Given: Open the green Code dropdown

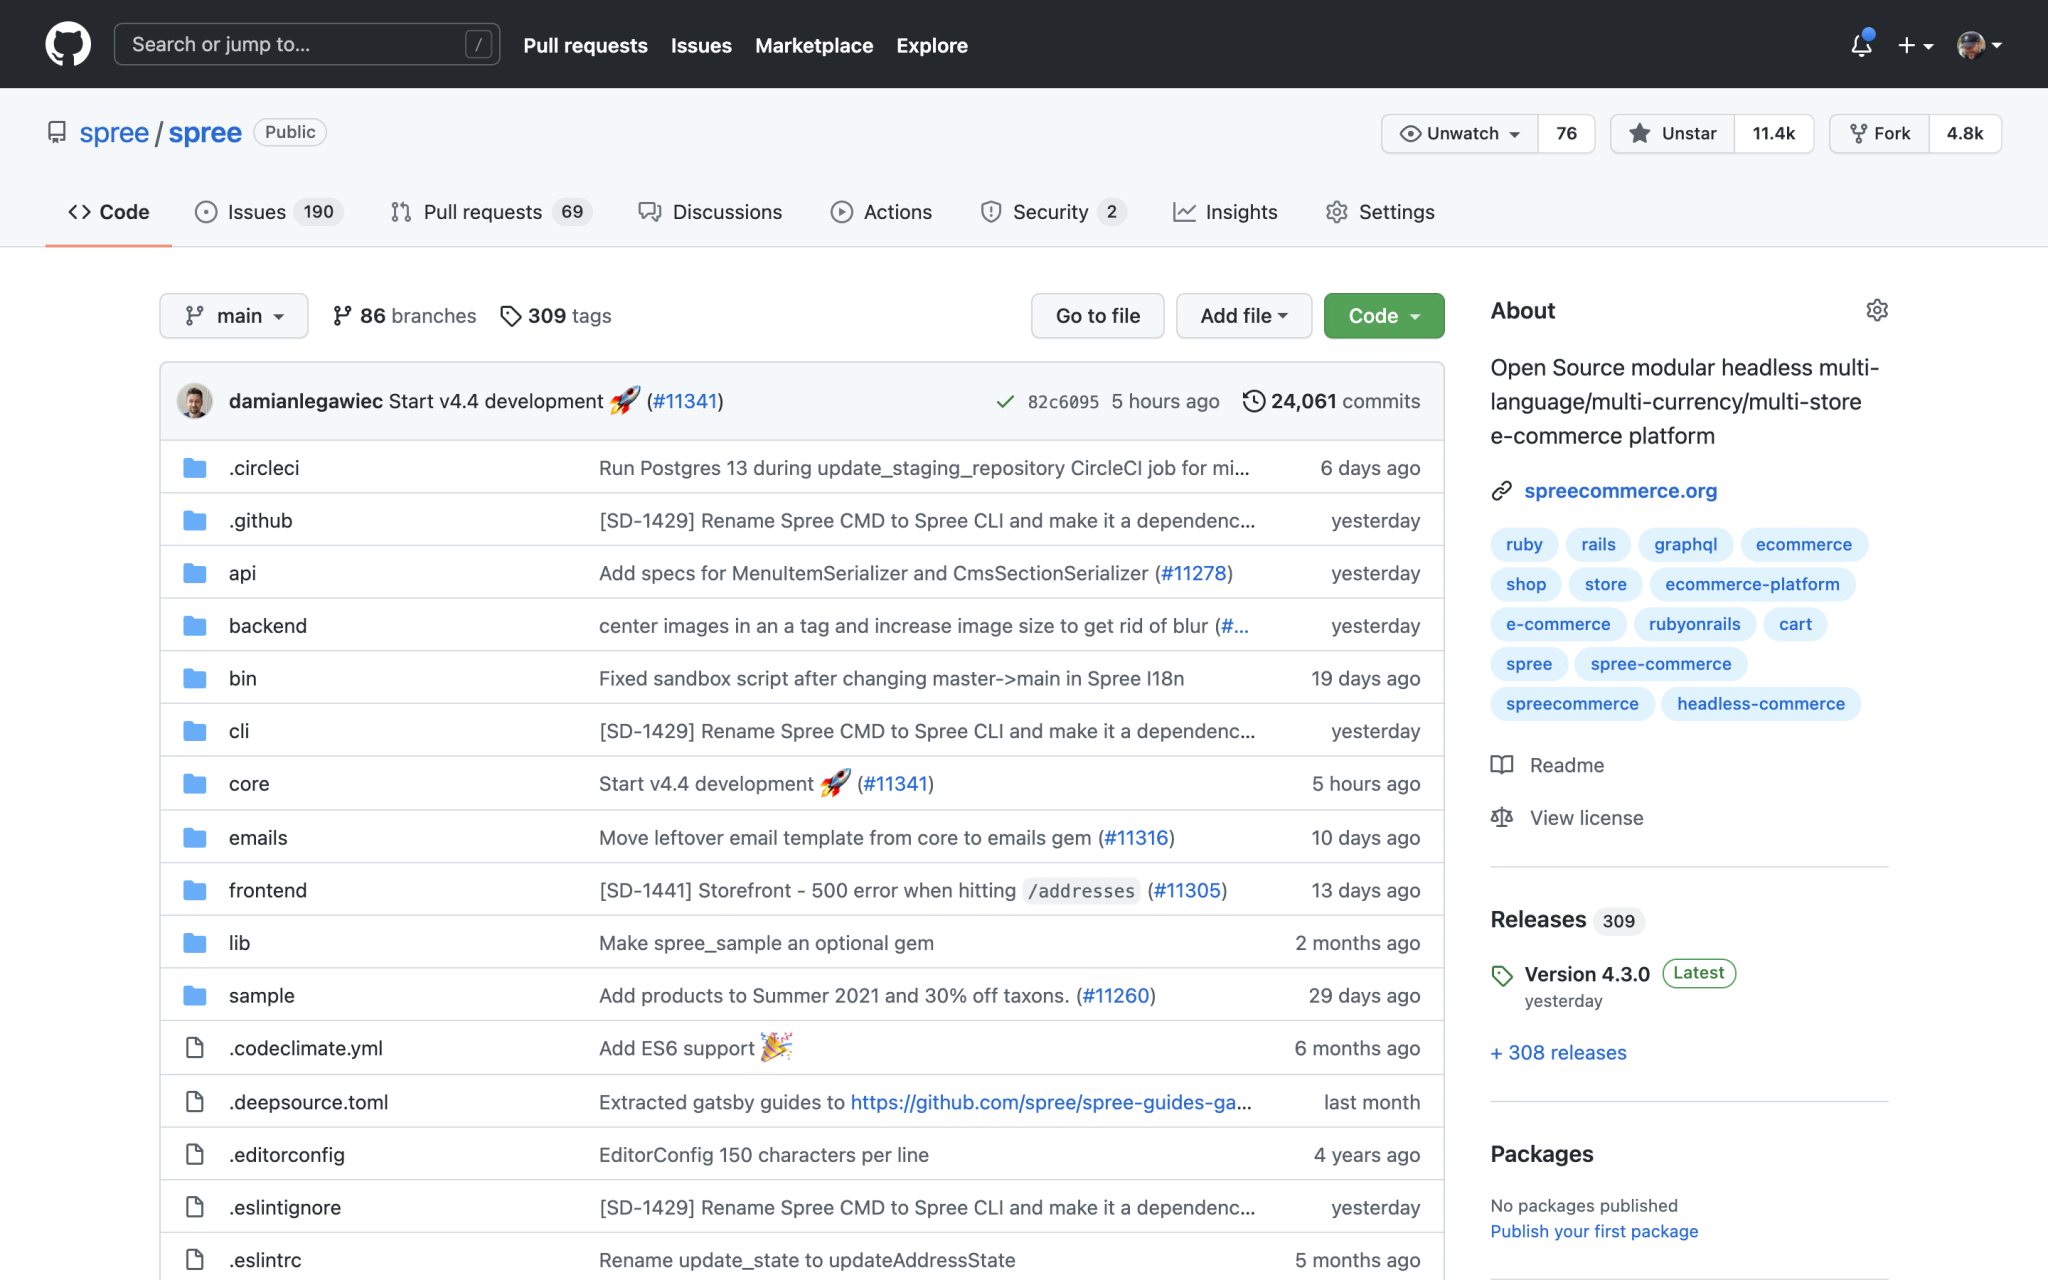Looking at the screenshot, I should [1383, 315].
